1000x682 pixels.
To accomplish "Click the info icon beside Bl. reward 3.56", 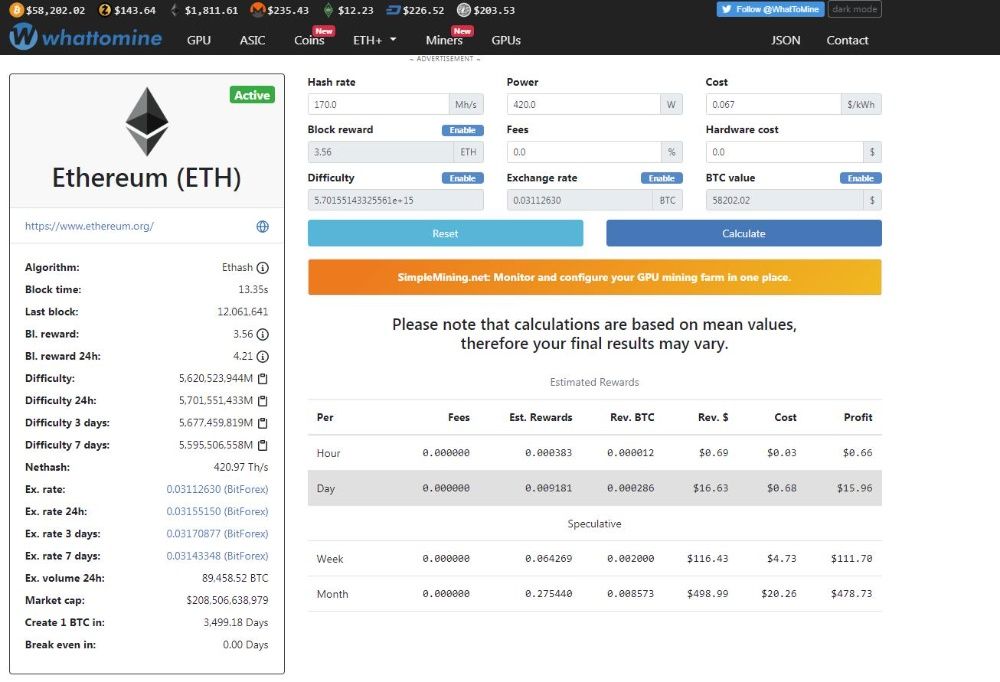I will (x=262, y=334).
